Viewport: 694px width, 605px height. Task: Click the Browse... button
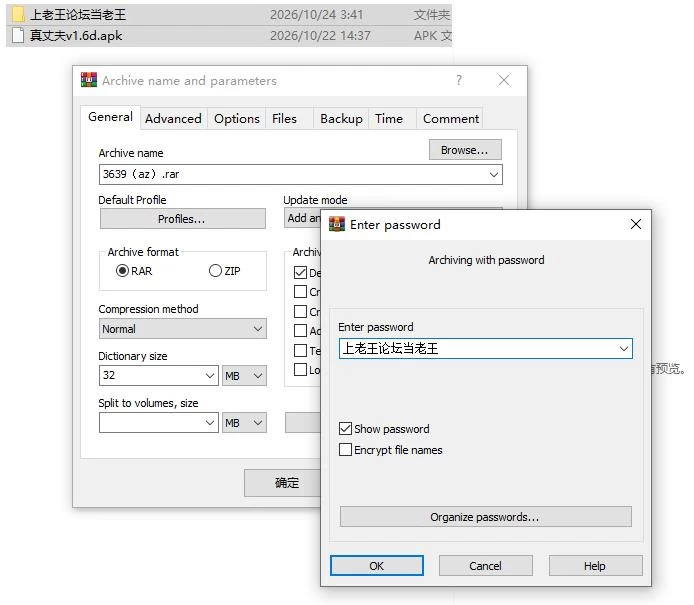pos(465,150)
